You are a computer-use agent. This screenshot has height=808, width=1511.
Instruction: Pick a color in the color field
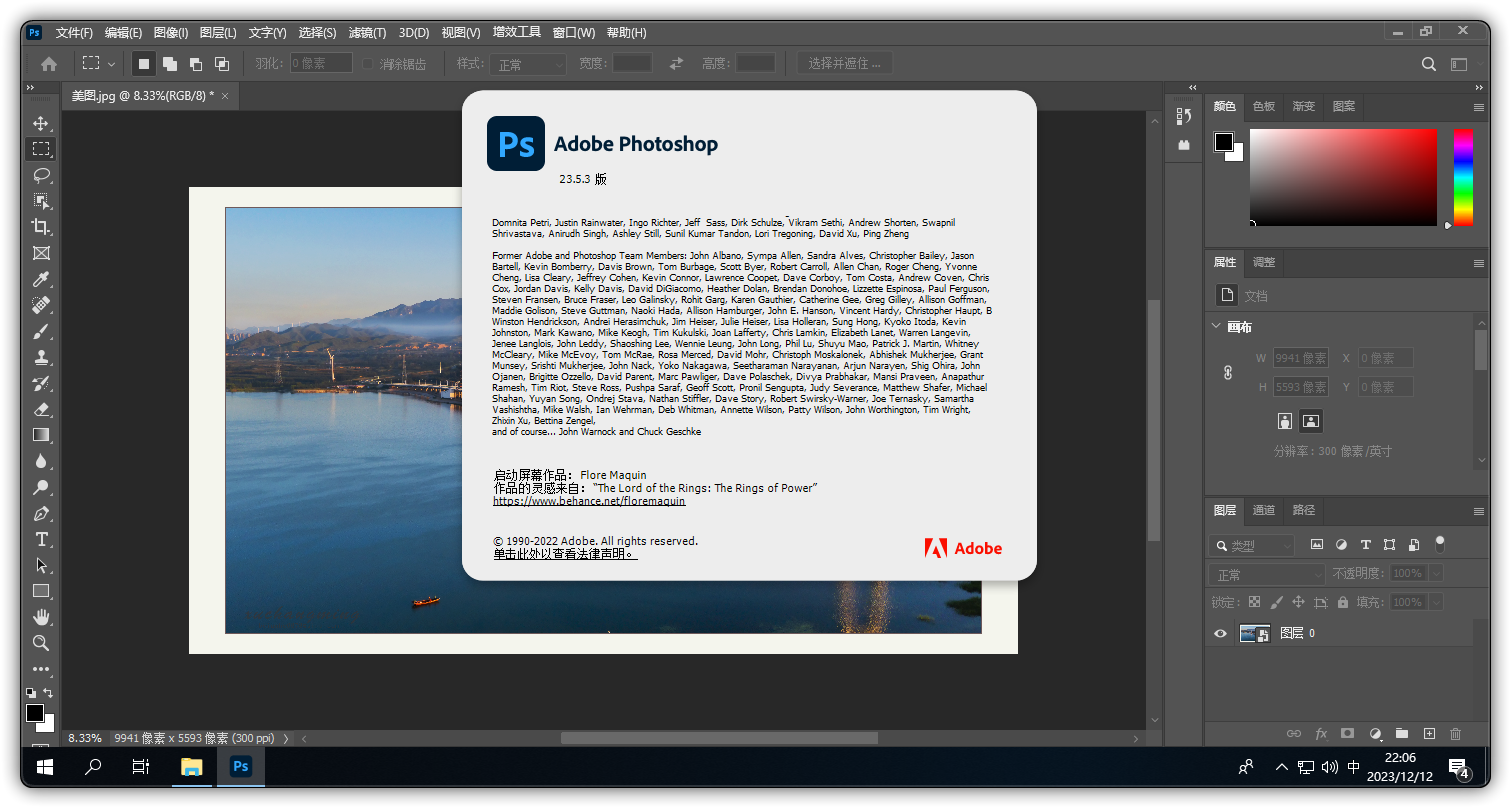pyautogui.click(x=1343, y=176)
